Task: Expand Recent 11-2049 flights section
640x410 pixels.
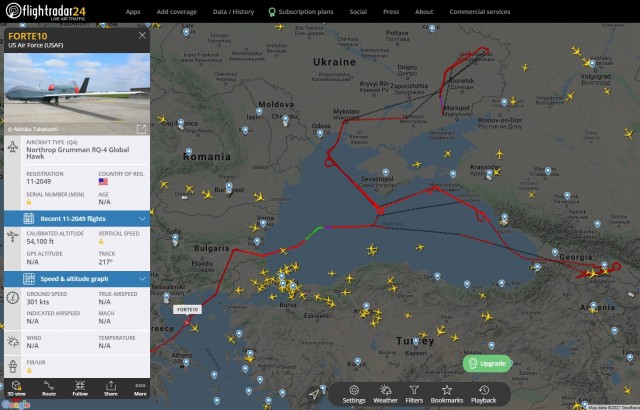Action: pos(77,219)
